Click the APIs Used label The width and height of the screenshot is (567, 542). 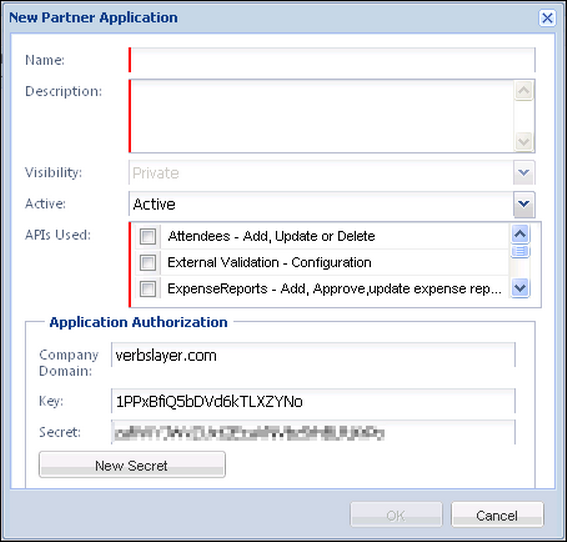58,235
